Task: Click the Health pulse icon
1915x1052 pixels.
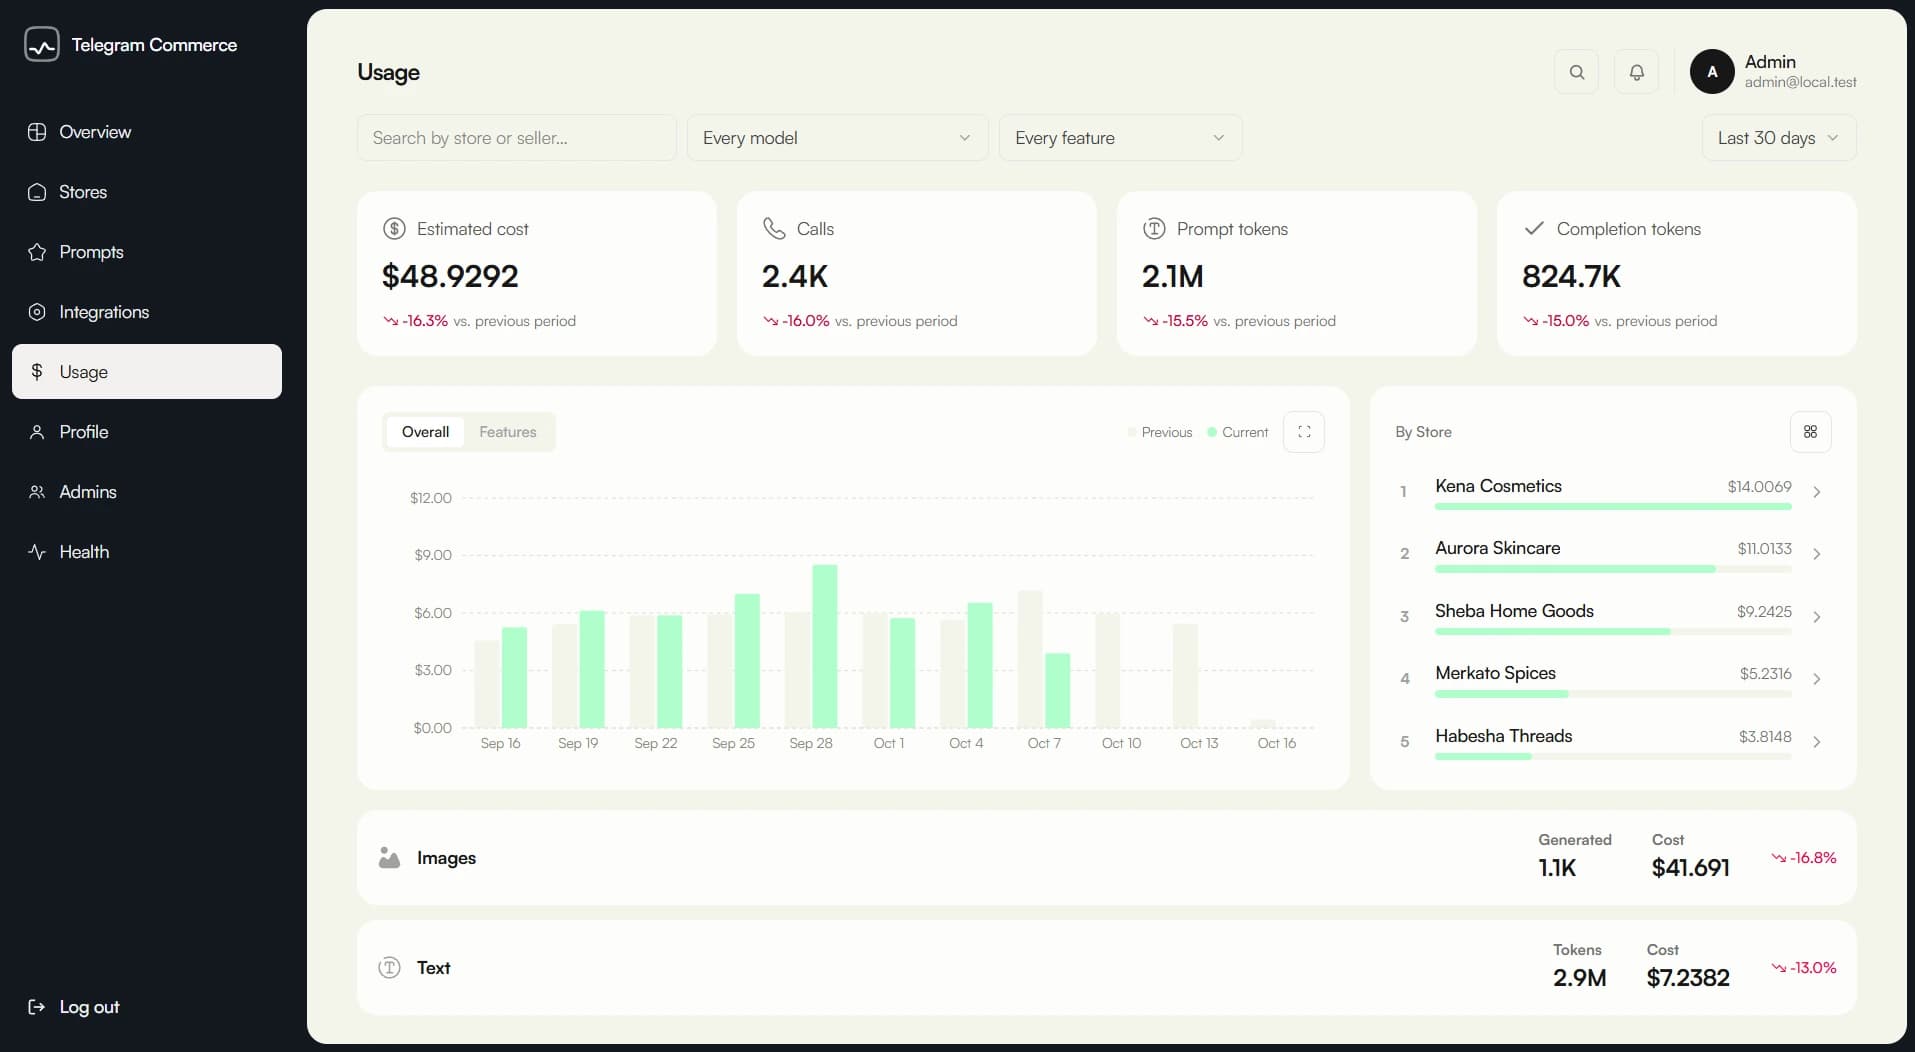Action: pyautogui.click(x=37, y=552)
